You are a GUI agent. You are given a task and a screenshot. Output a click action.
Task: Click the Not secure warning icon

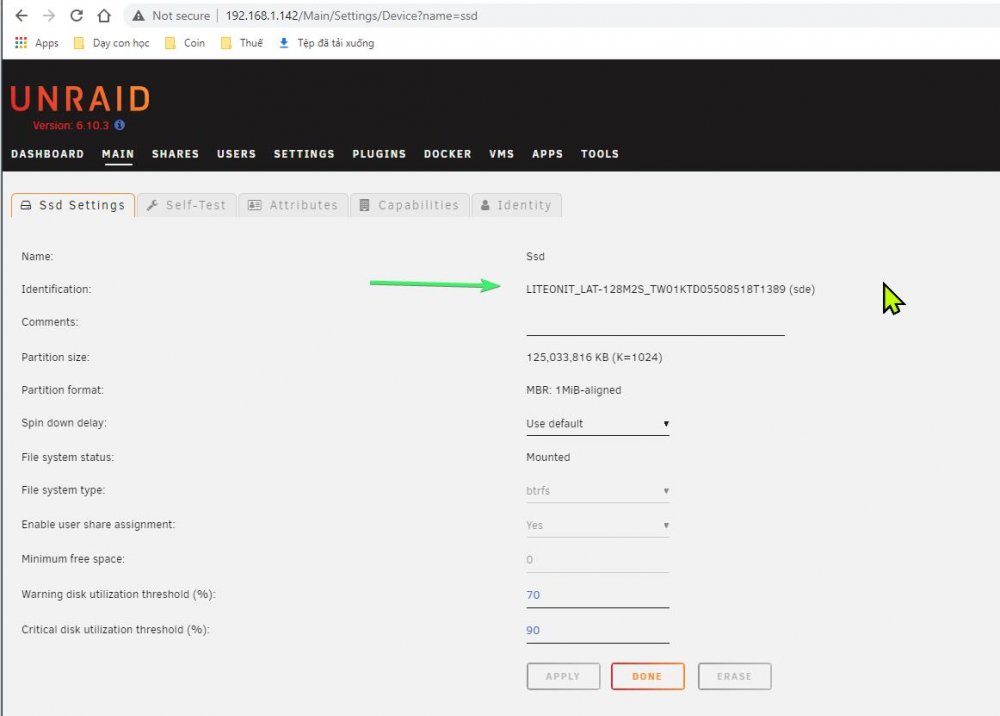[138, 15]
